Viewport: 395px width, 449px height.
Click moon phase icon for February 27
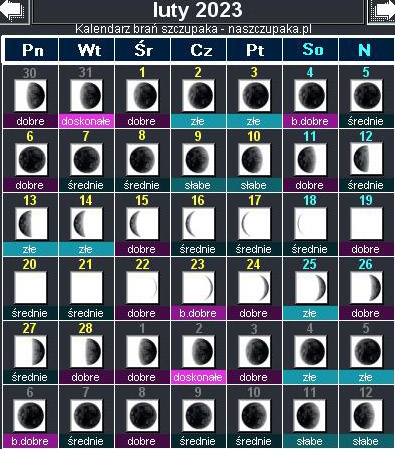[31, 351]
